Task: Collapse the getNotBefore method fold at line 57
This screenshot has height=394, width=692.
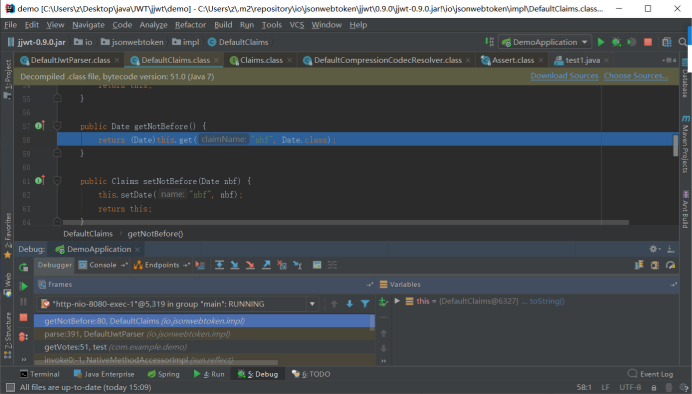Action: [x=57, y=126]
